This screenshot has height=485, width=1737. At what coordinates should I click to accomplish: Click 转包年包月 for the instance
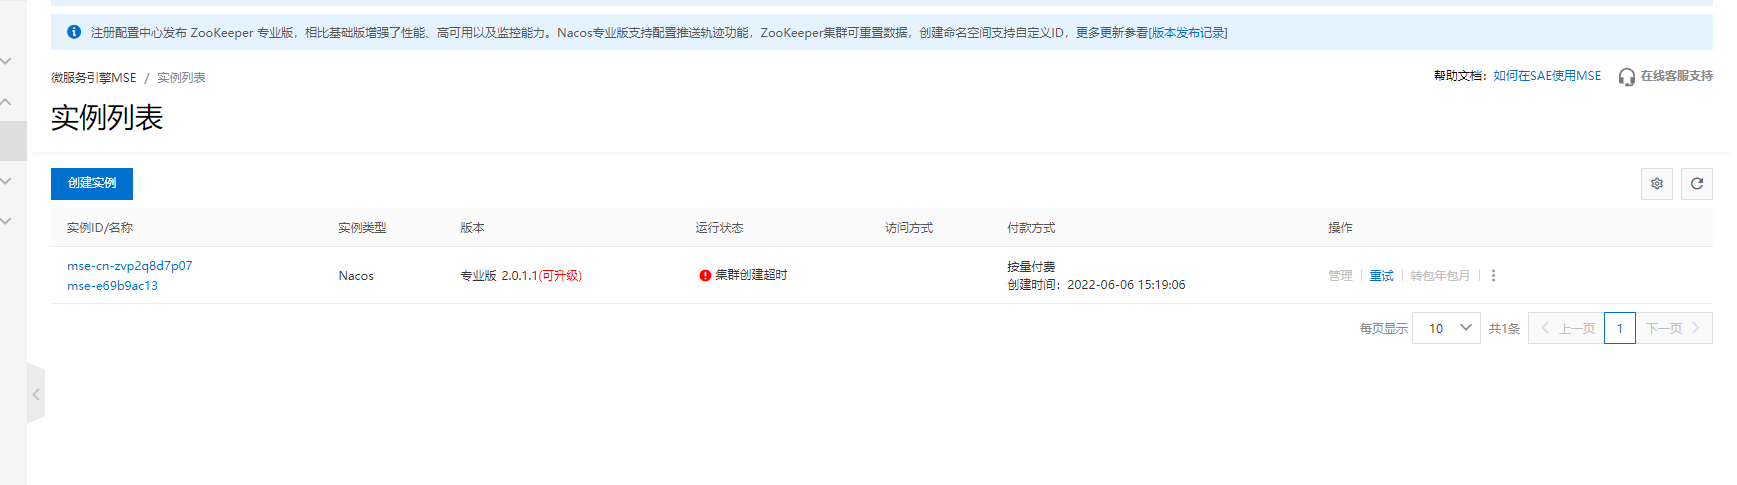tap(1440, 276)
